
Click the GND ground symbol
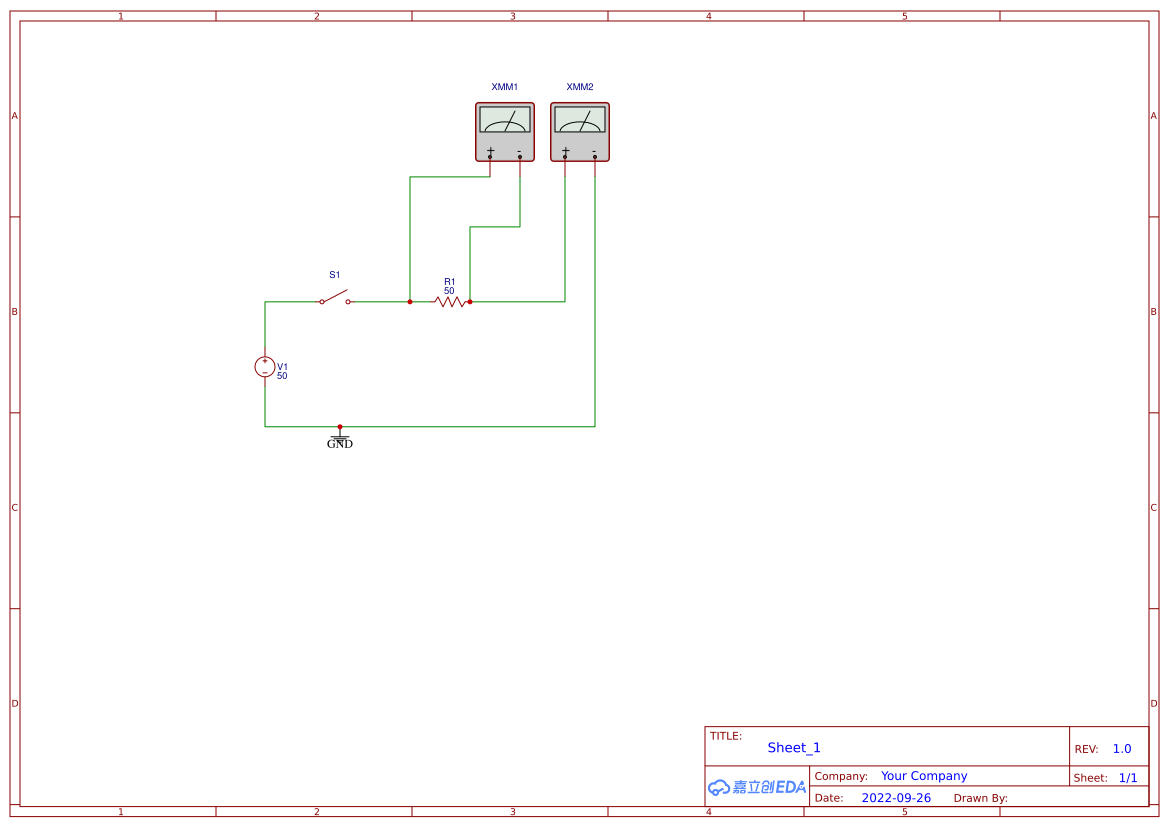click(x=338, y=438)
